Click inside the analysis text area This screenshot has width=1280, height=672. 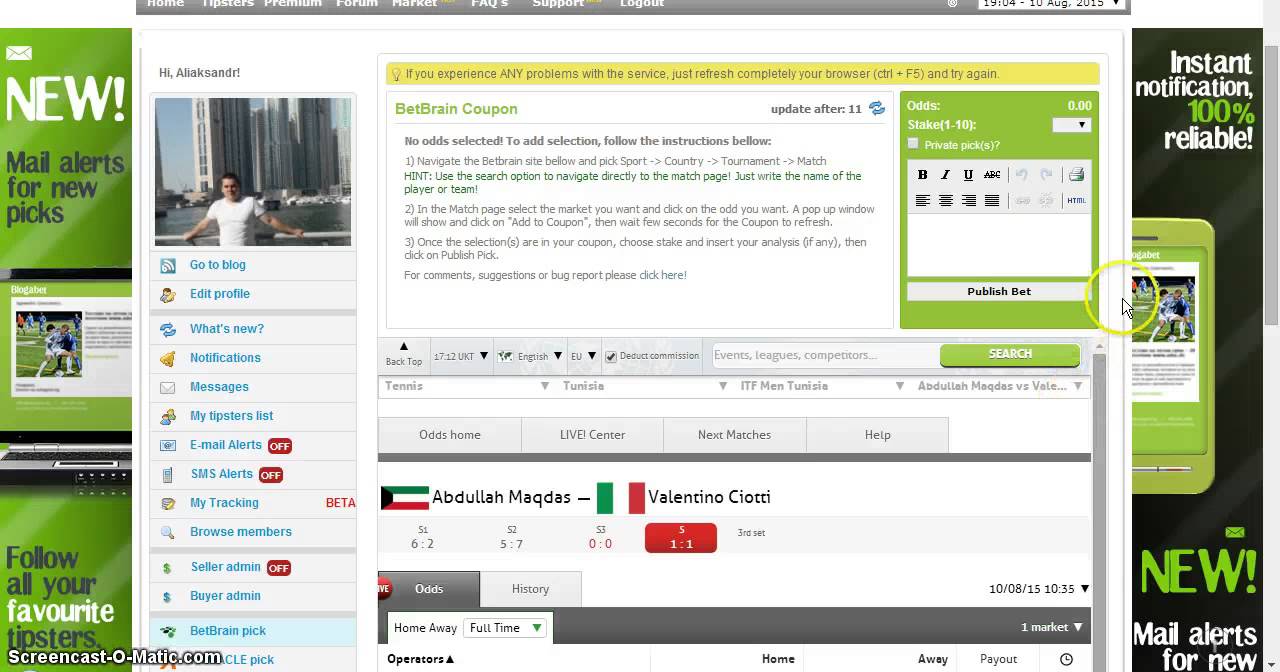[999, 245]
